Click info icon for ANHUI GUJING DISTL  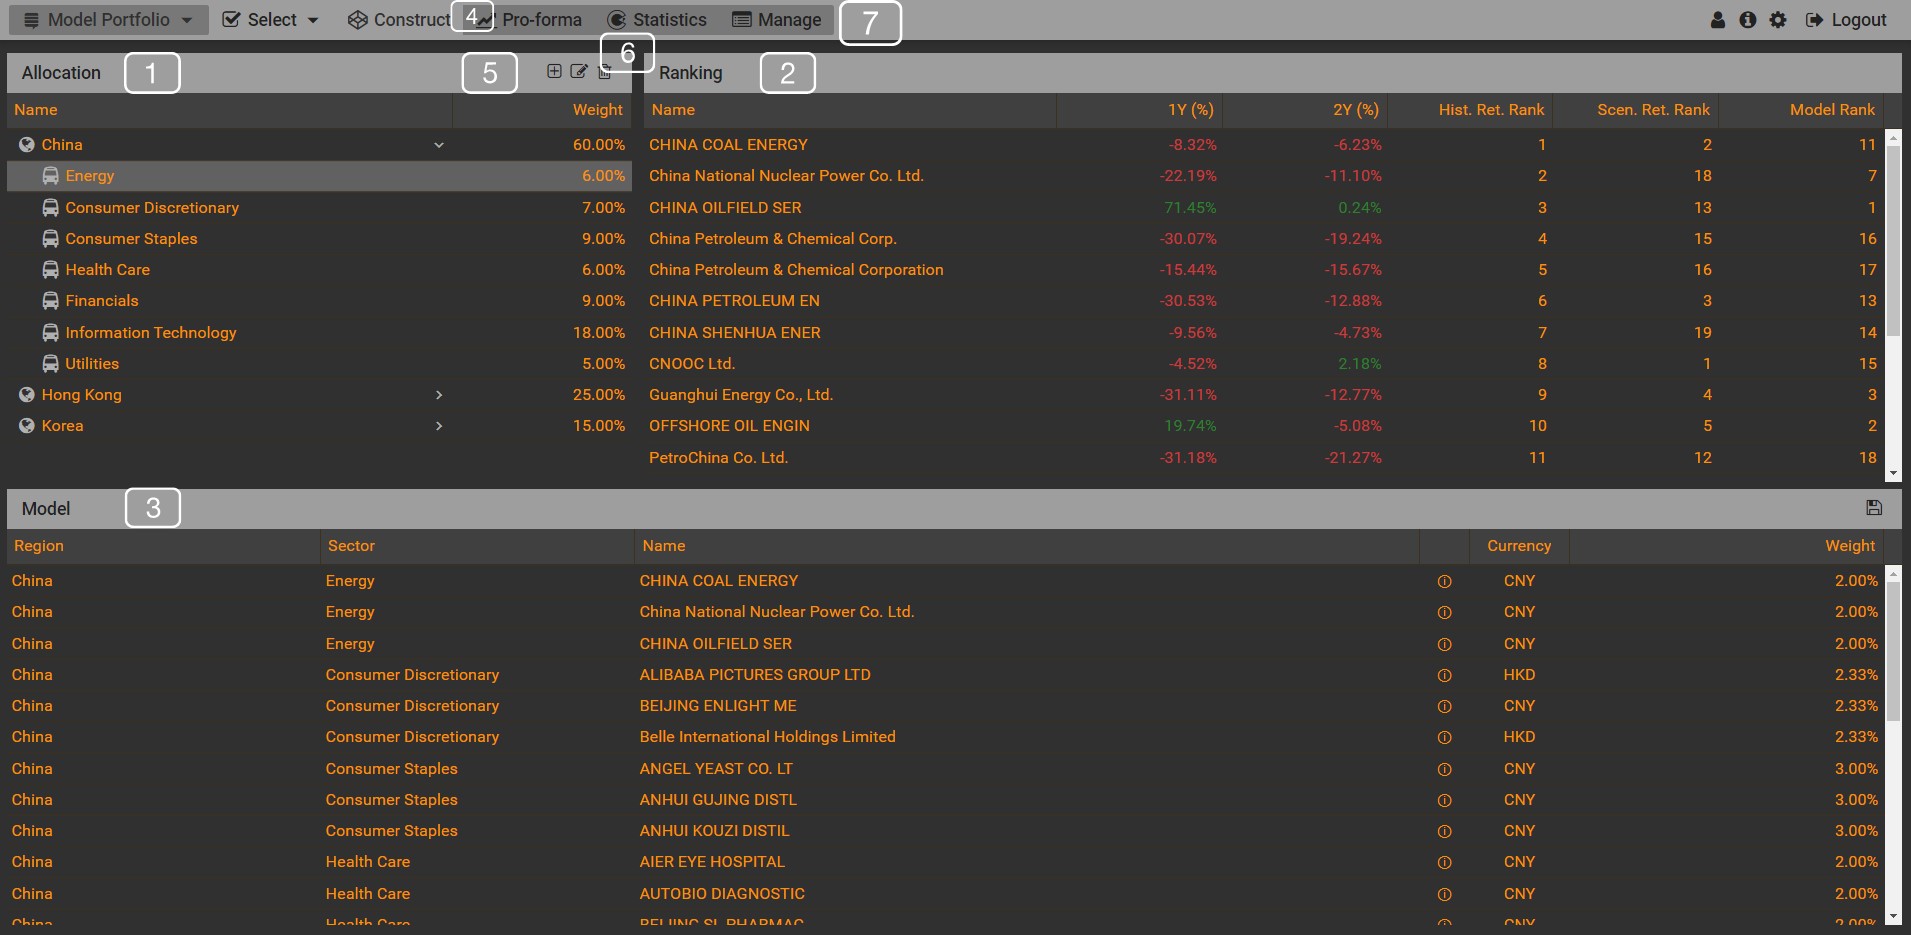[1444, 800]
